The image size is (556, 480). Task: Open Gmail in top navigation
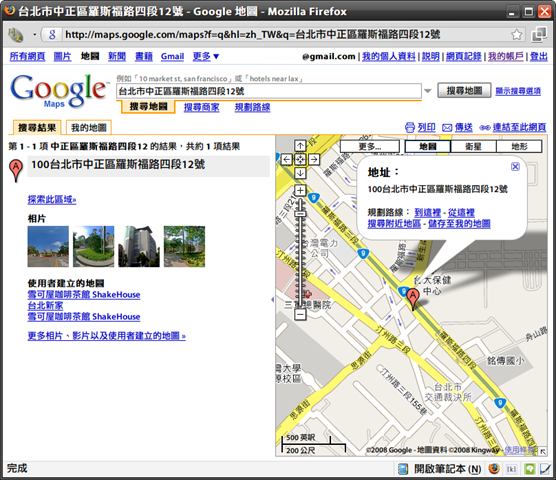tap(172, 56)
